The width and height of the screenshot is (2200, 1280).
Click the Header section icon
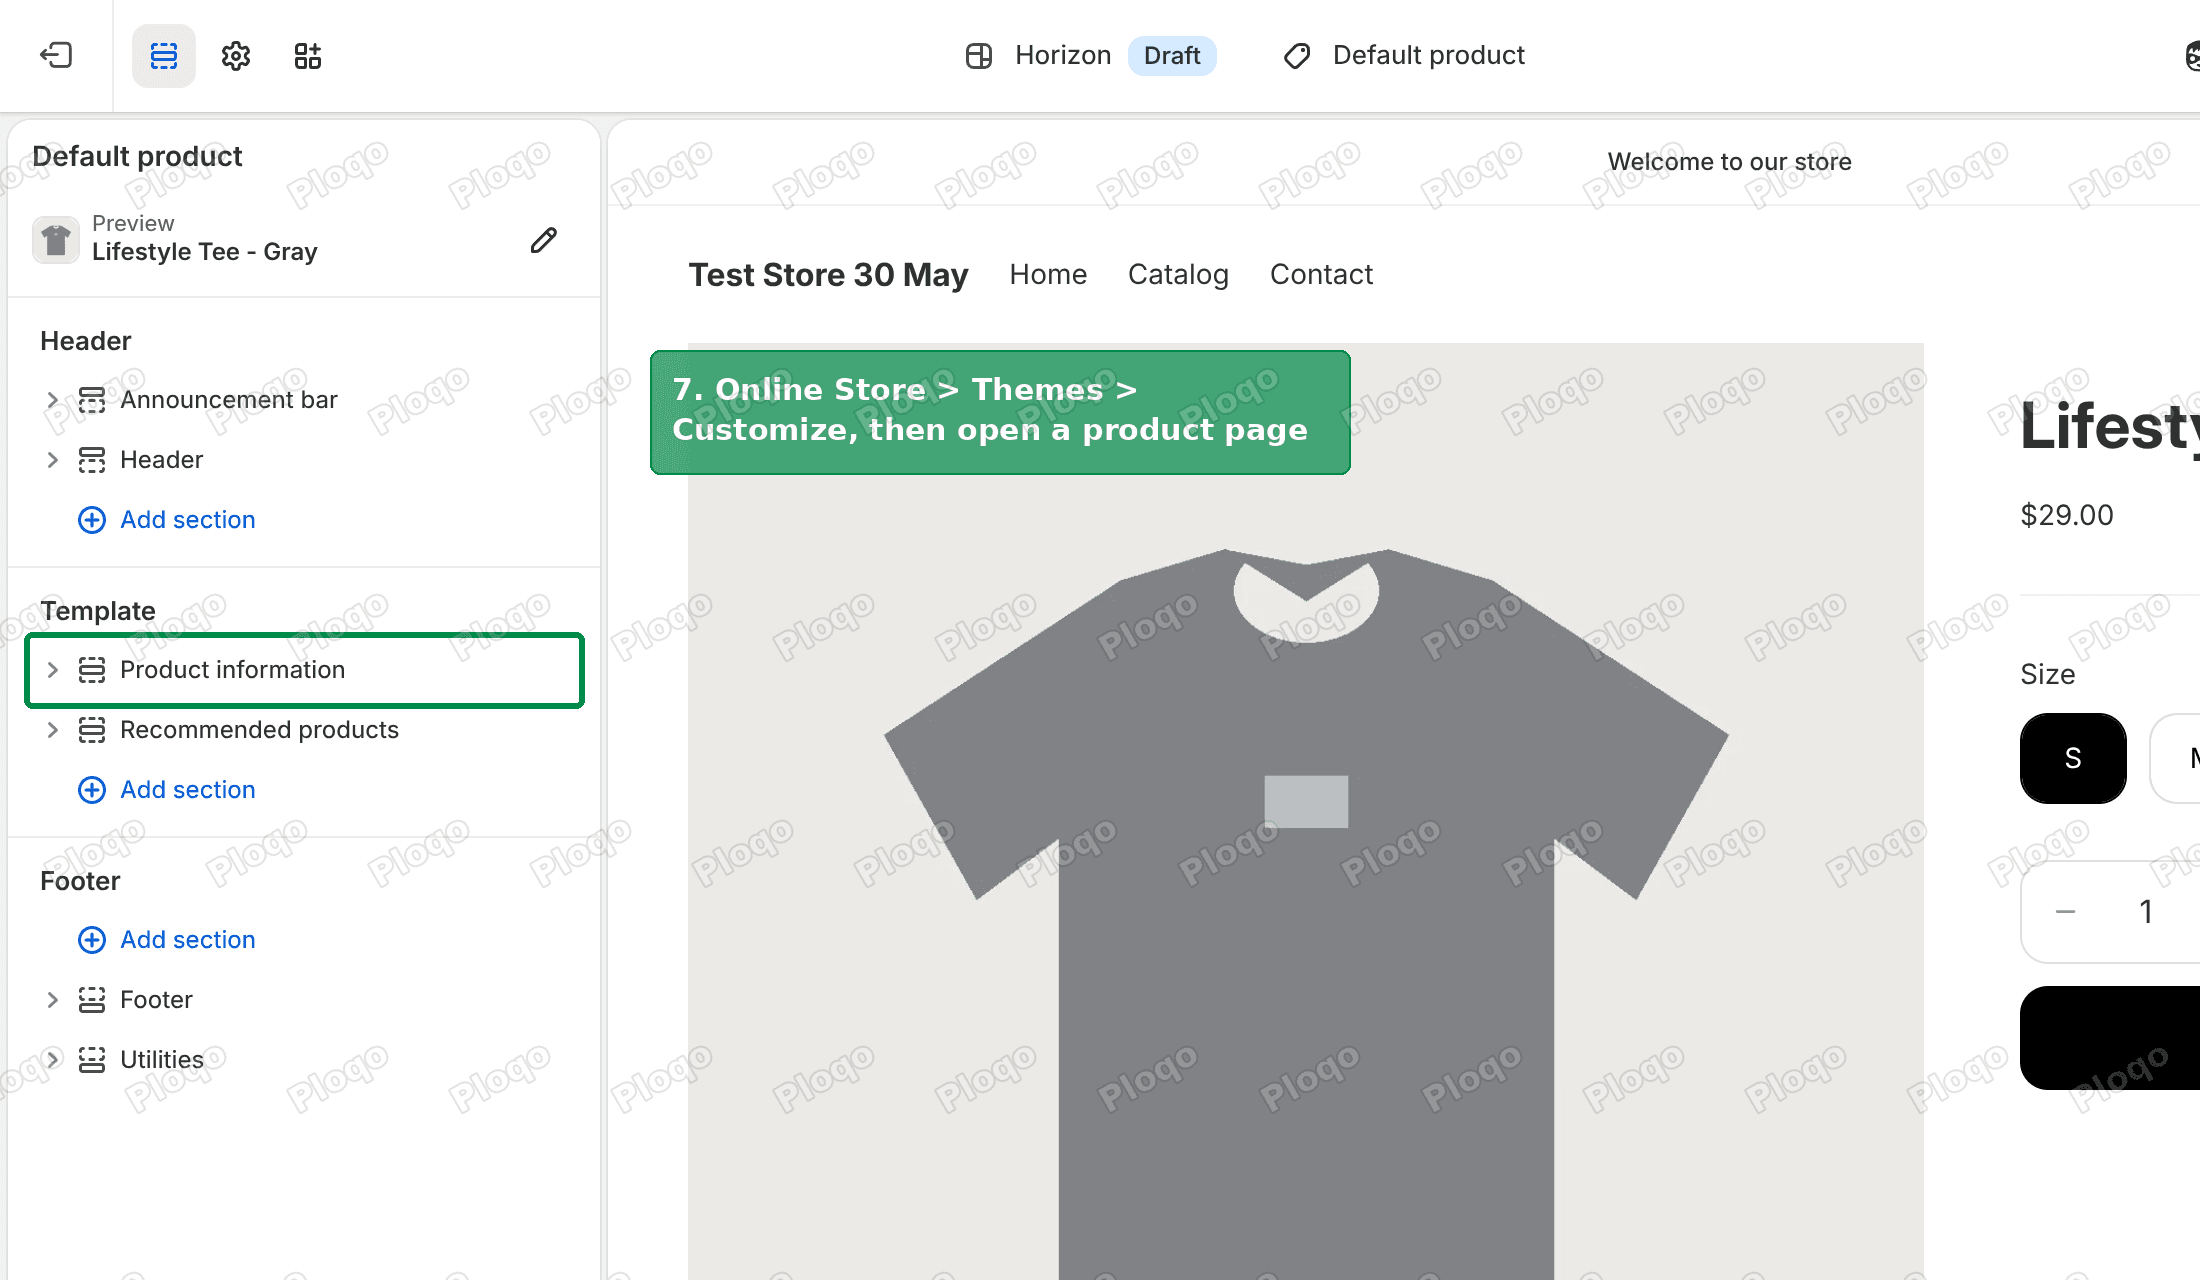[92, 460]
